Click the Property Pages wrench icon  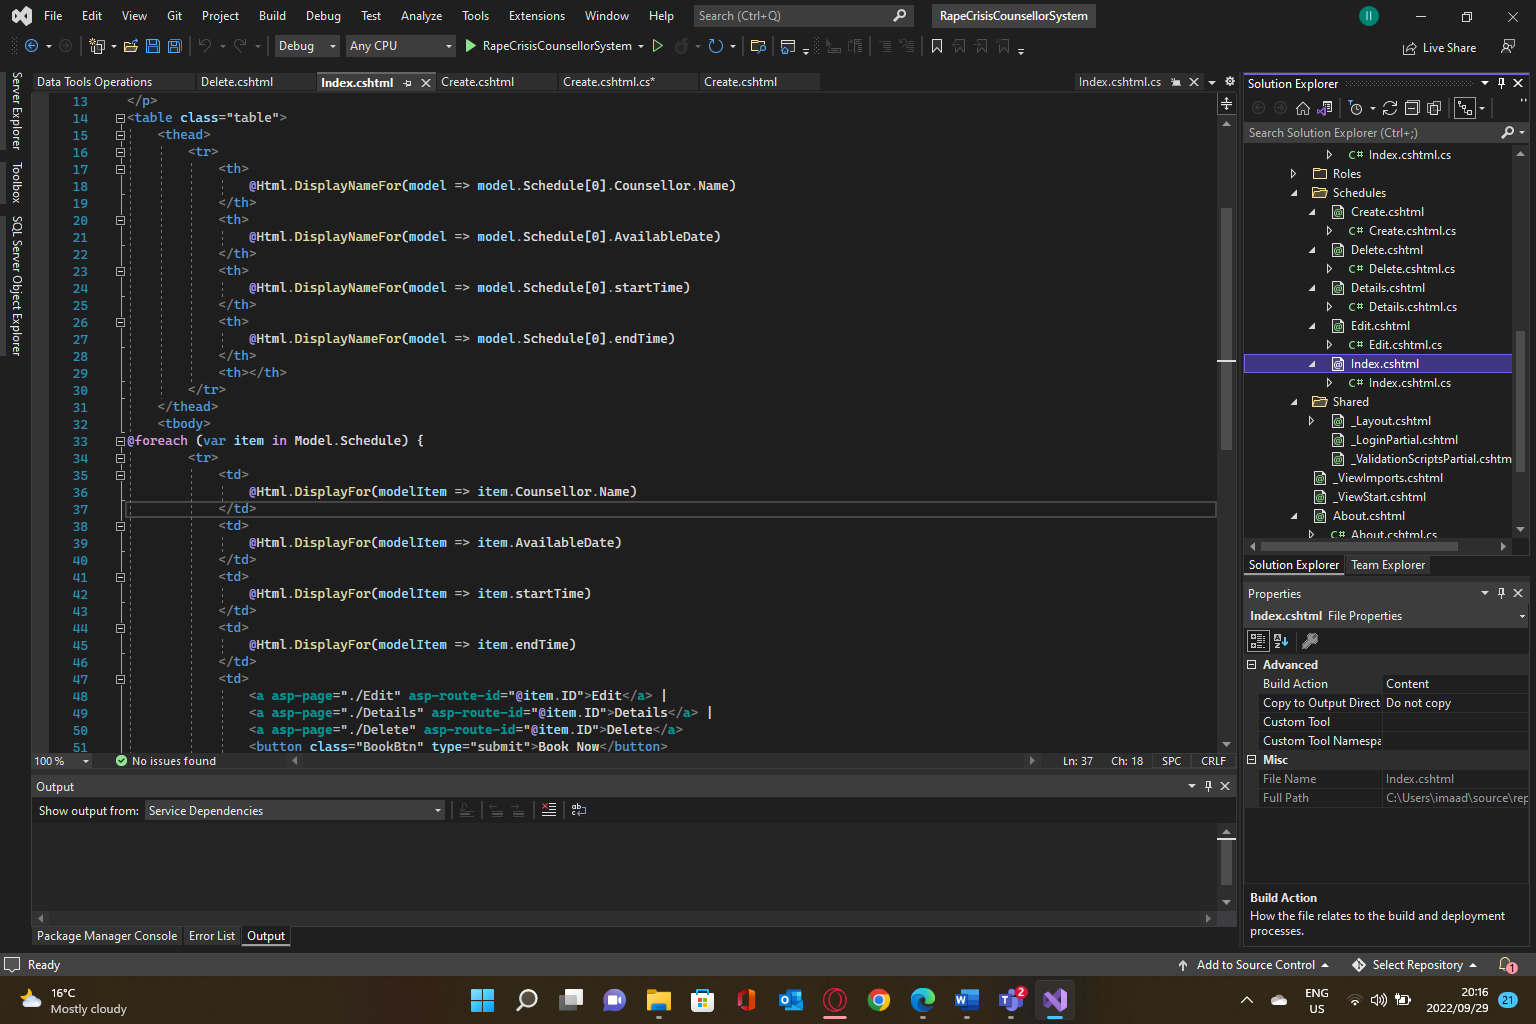coord(1310,641)
